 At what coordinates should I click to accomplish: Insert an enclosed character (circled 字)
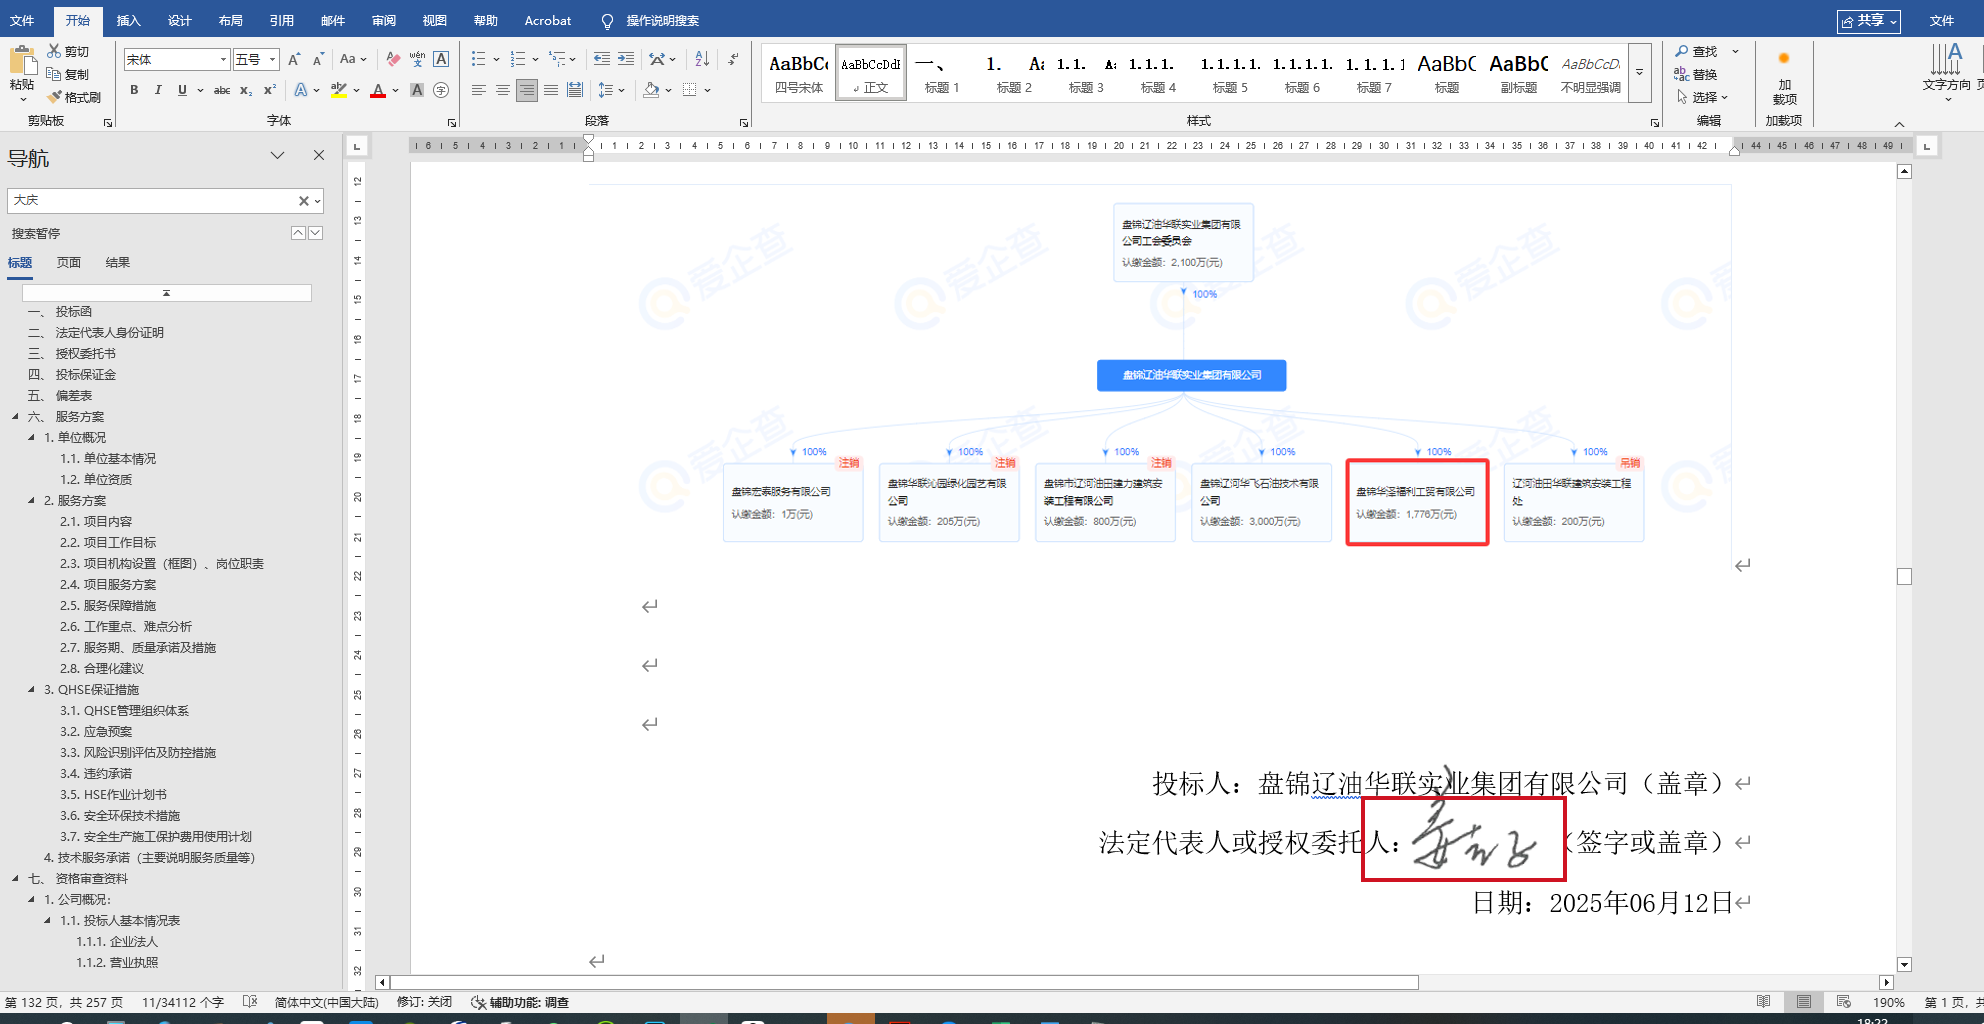[x=441, y=90]
